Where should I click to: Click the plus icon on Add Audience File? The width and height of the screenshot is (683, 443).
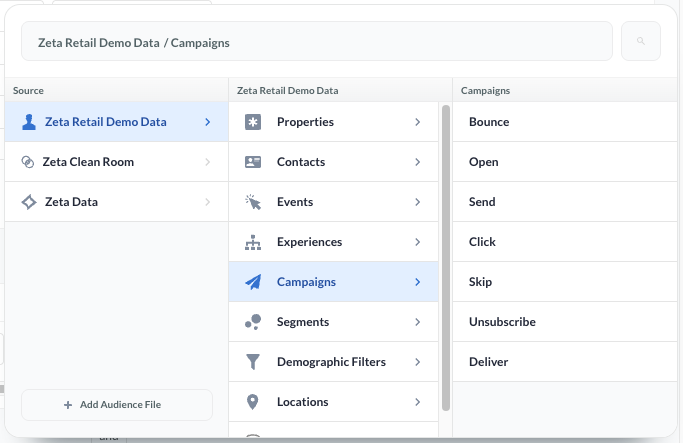[x=68, y=405]
